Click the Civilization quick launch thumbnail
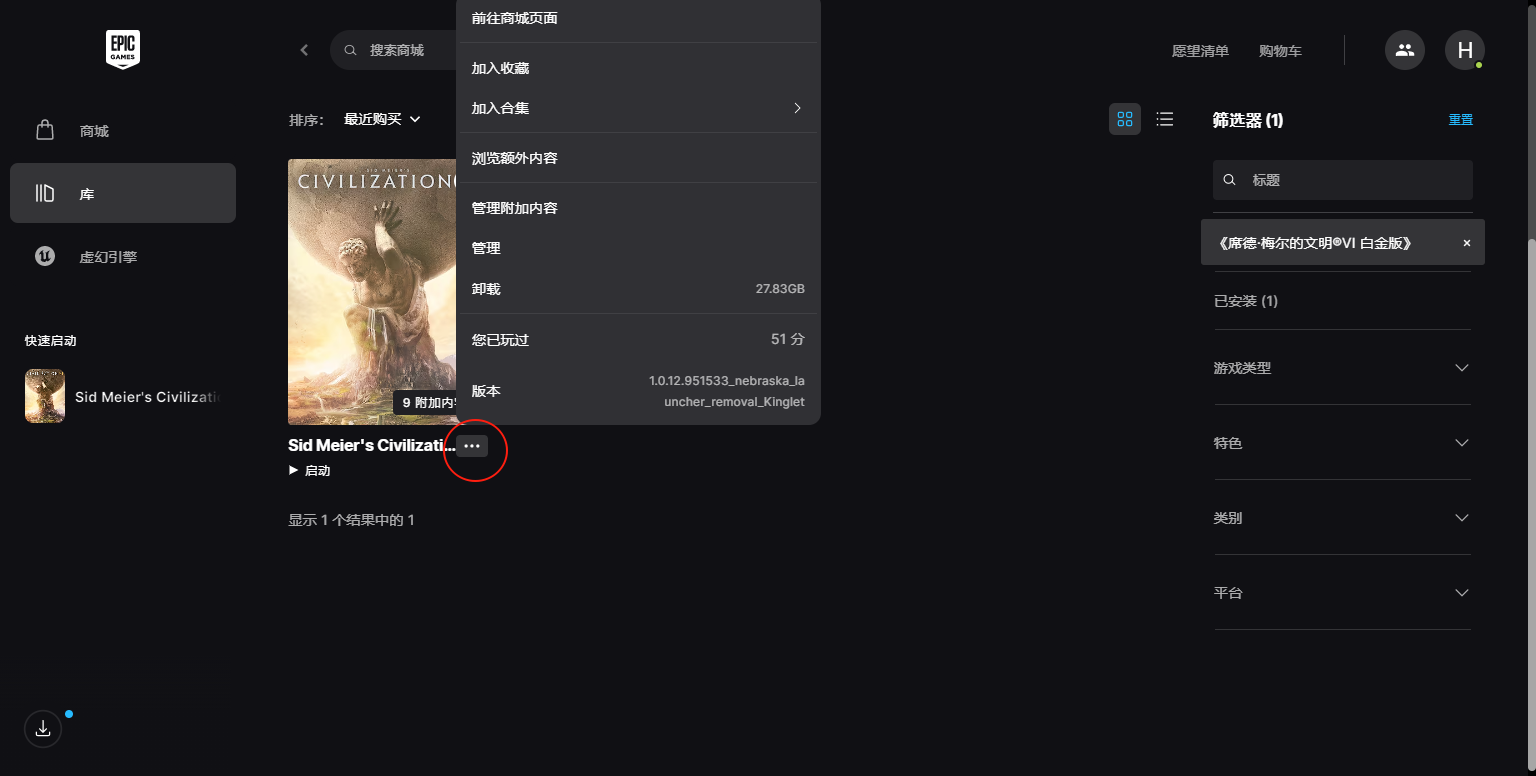Viewport: 1536px width, 776px height. point(45,396)
